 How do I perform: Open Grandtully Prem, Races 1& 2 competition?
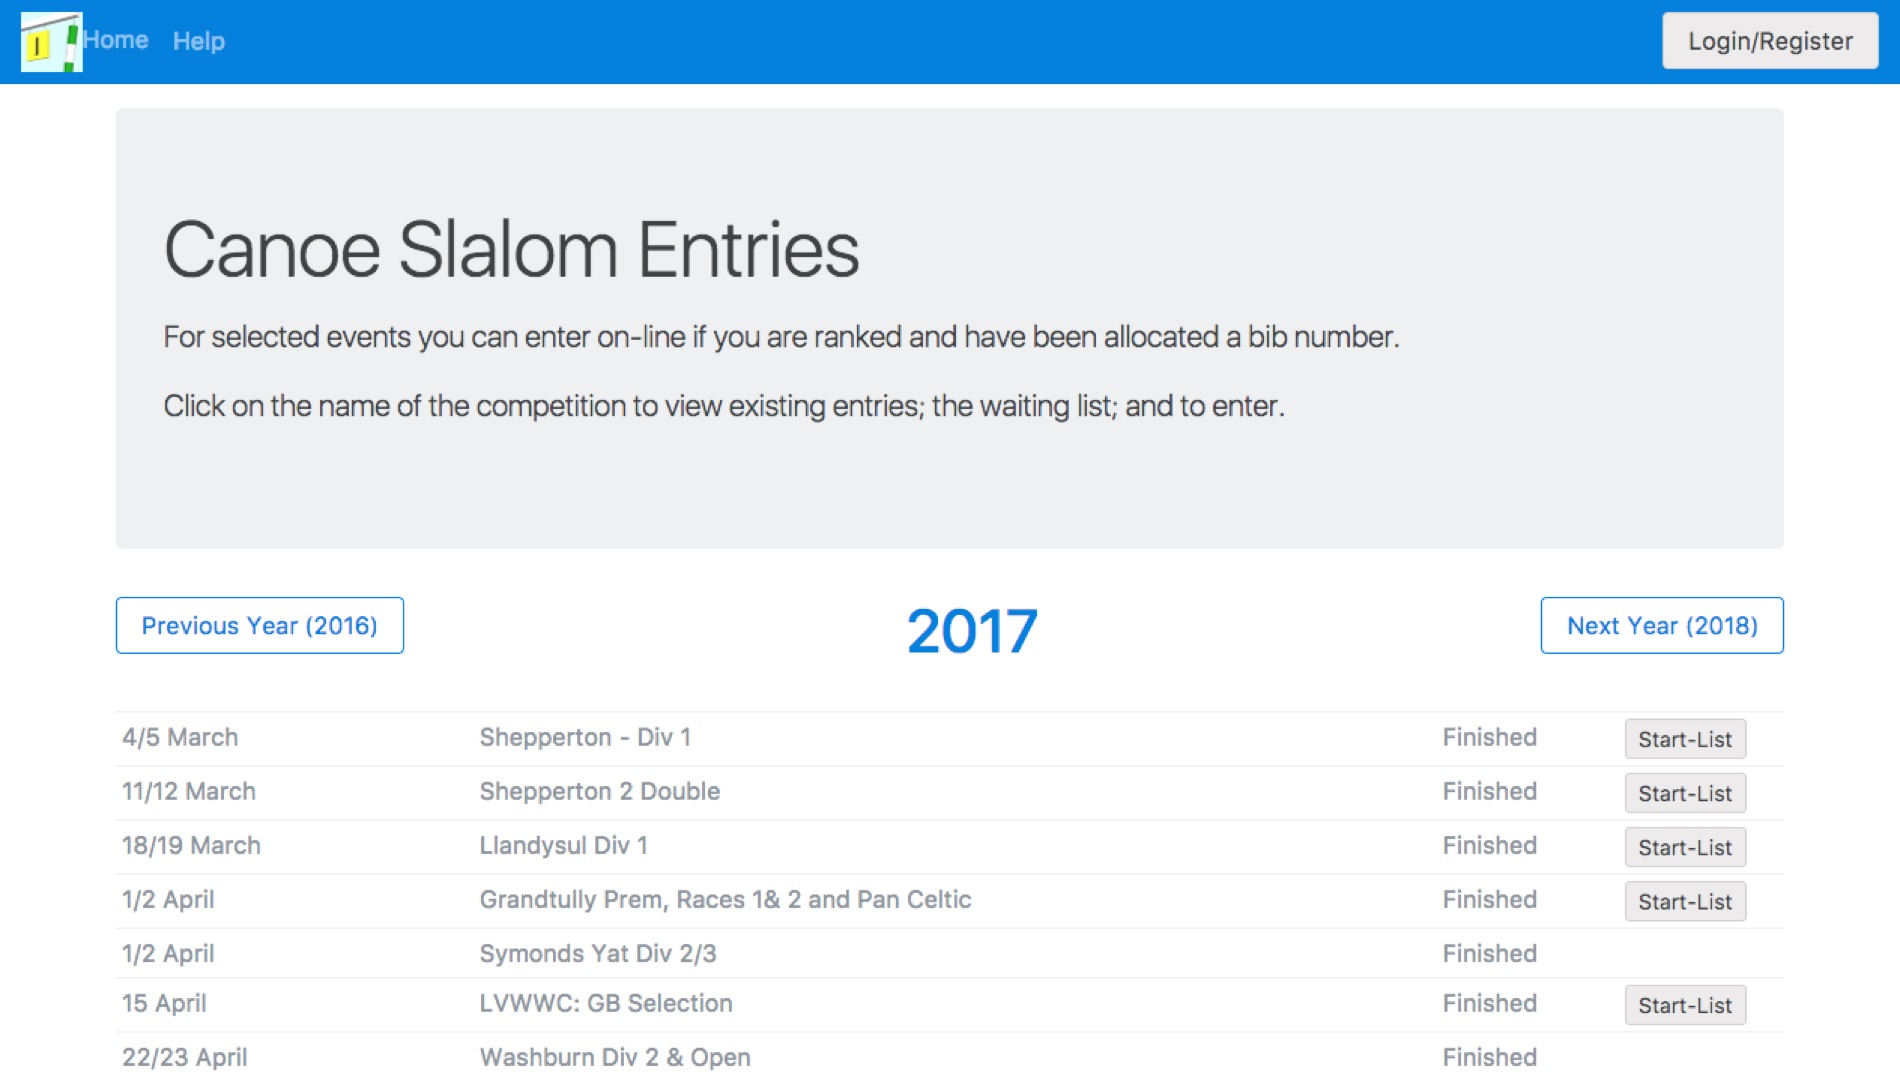[725, 900]
